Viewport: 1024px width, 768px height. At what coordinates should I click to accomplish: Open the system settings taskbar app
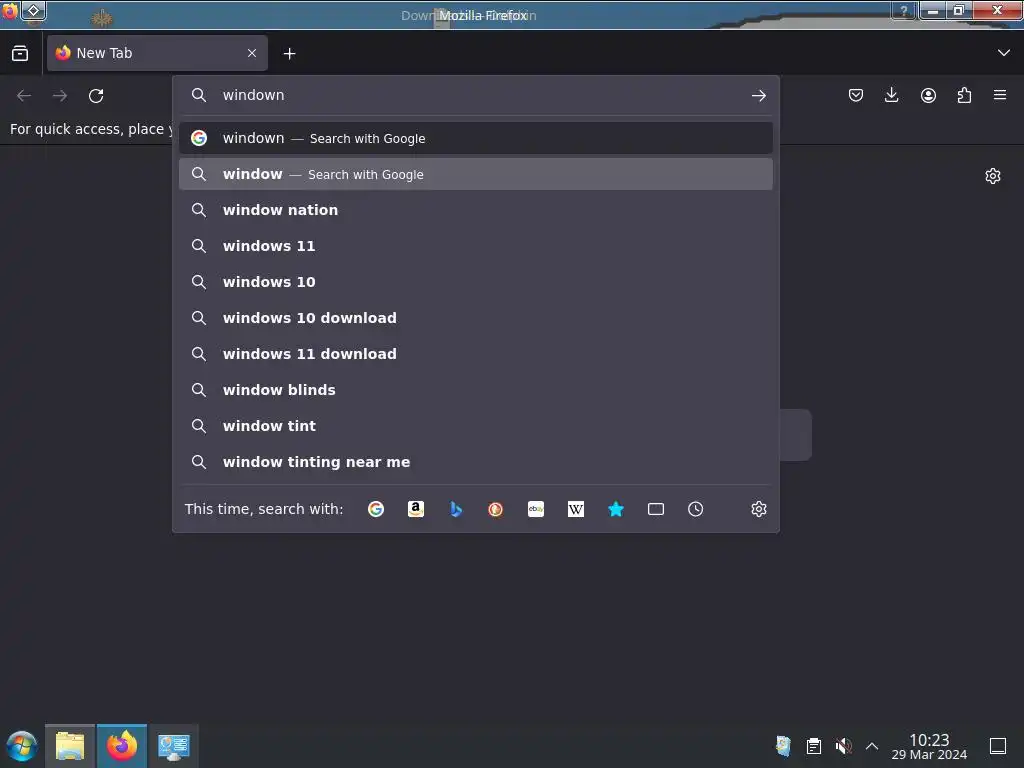coord(174,746)
